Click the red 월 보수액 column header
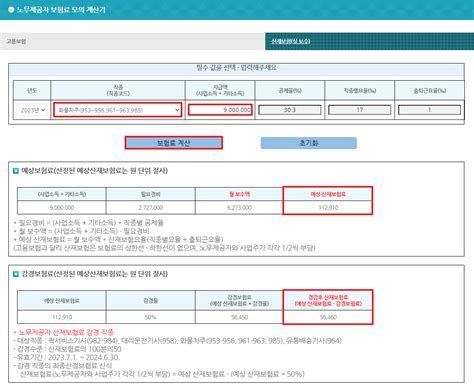This screenshot has width=474, height=386. tap(239, 194)
